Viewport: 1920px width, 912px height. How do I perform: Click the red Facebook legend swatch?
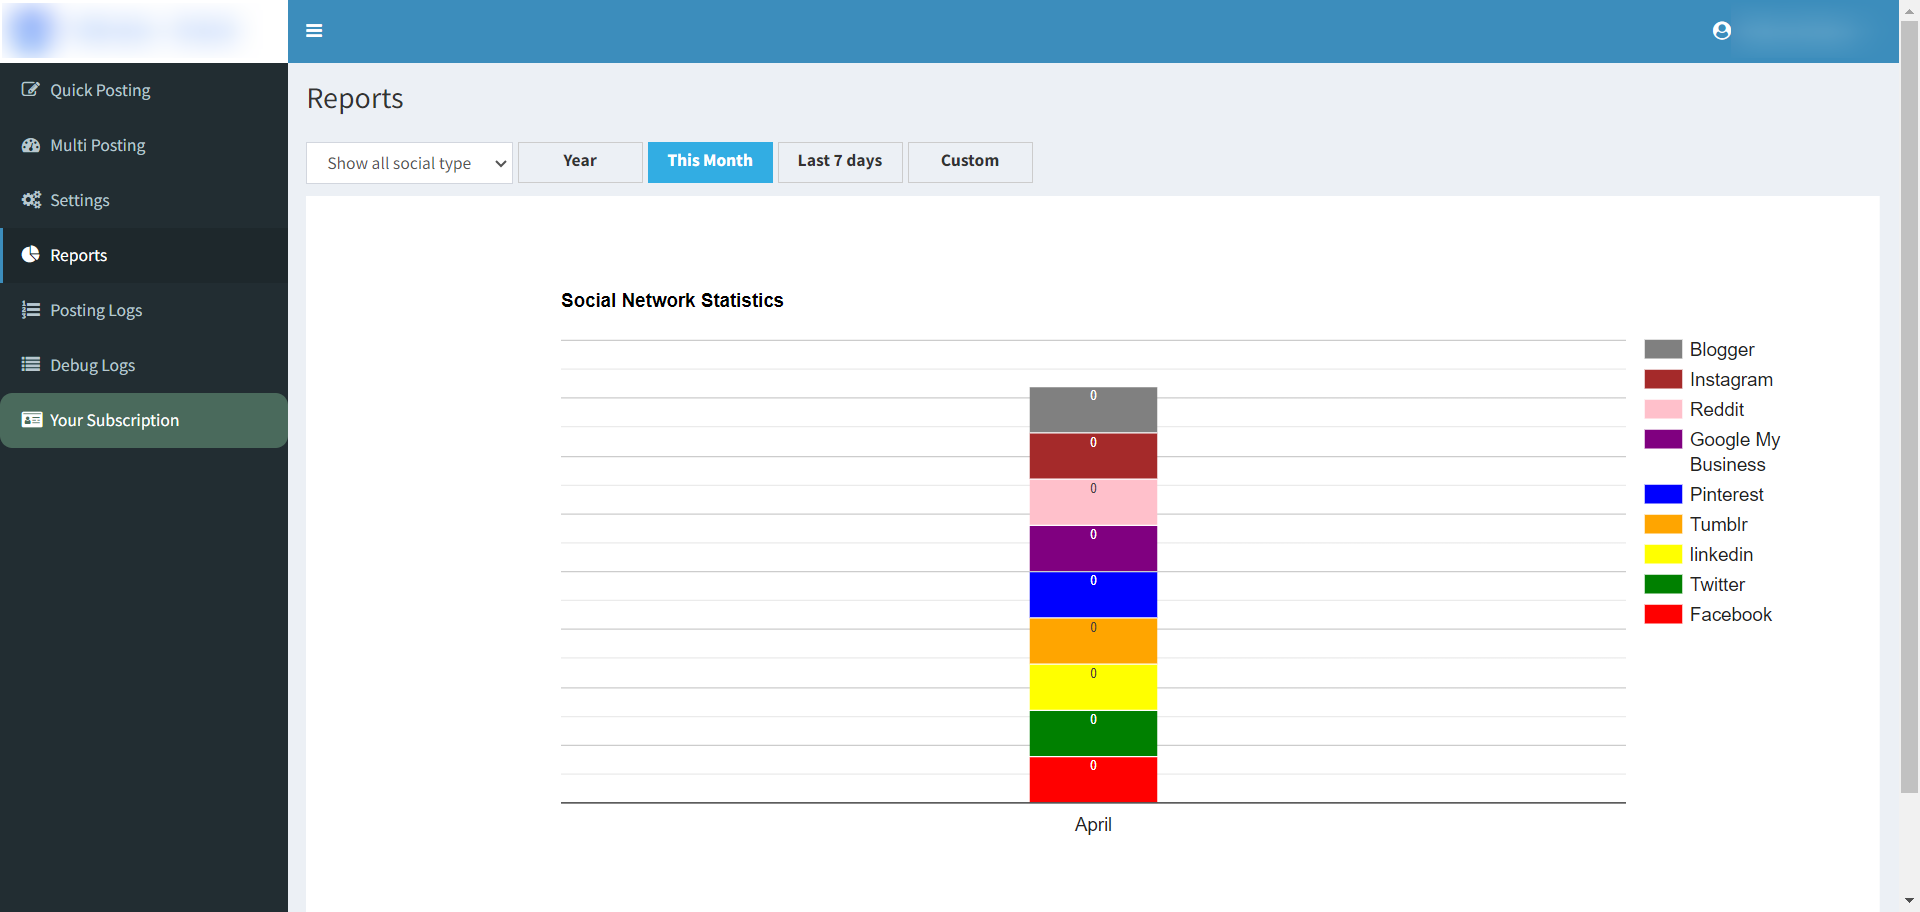coord(1663,615)
